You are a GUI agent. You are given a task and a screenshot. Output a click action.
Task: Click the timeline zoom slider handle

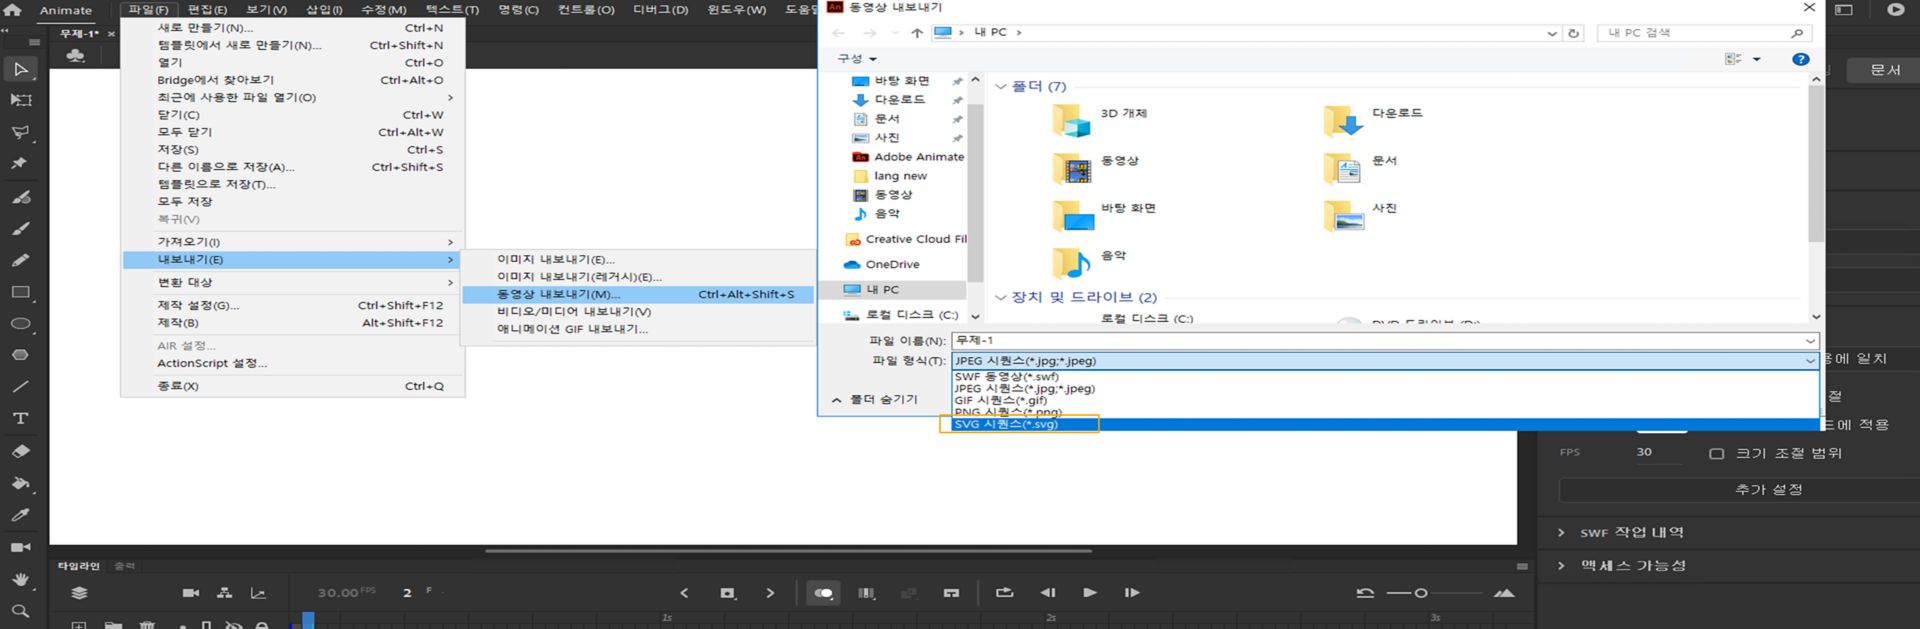(x=1420, y=593)
